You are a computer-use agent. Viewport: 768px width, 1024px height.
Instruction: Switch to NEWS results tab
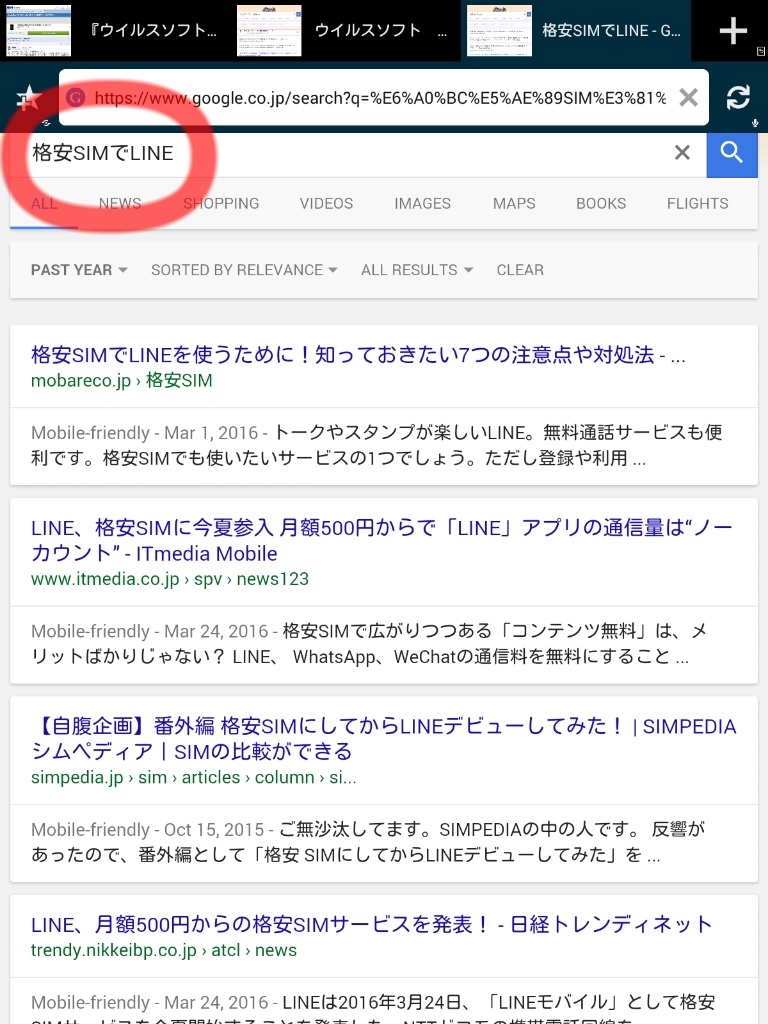pyautogui.click(x=120, y=204)
